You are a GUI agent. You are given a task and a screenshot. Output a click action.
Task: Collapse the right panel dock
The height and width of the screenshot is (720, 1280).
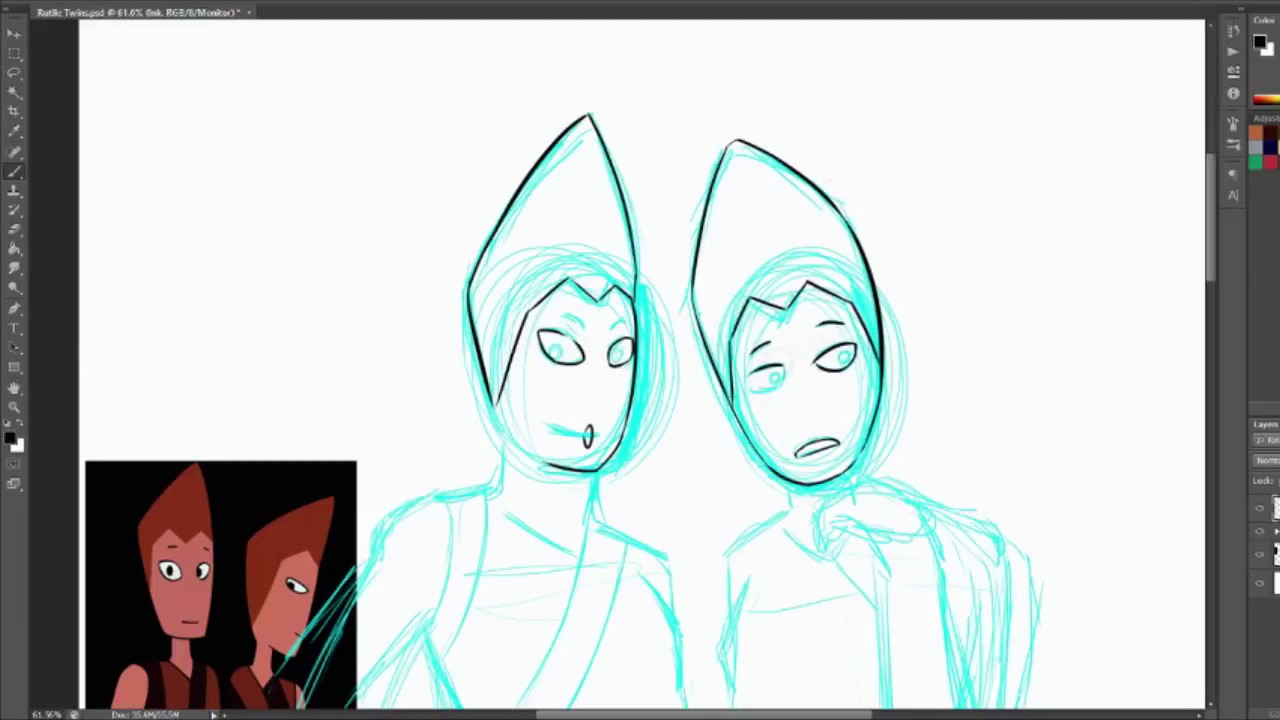[x=1241, y=9]
